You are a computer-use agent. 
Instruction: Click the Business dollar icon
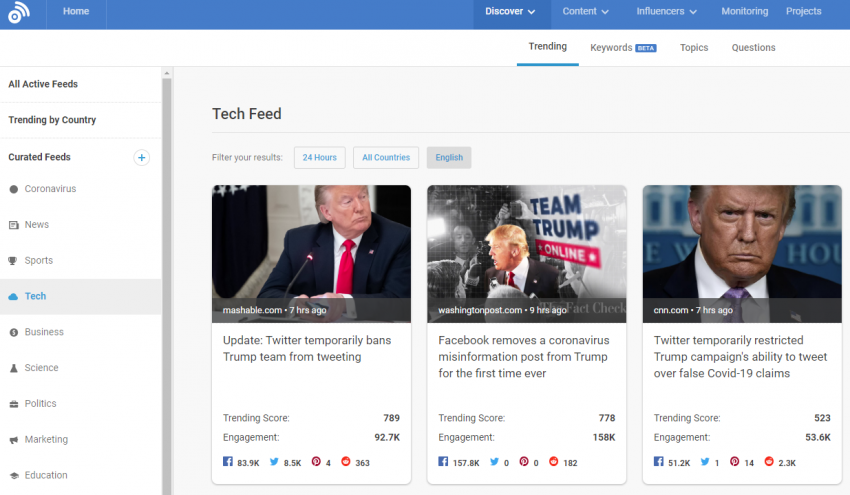pos(14,332)
